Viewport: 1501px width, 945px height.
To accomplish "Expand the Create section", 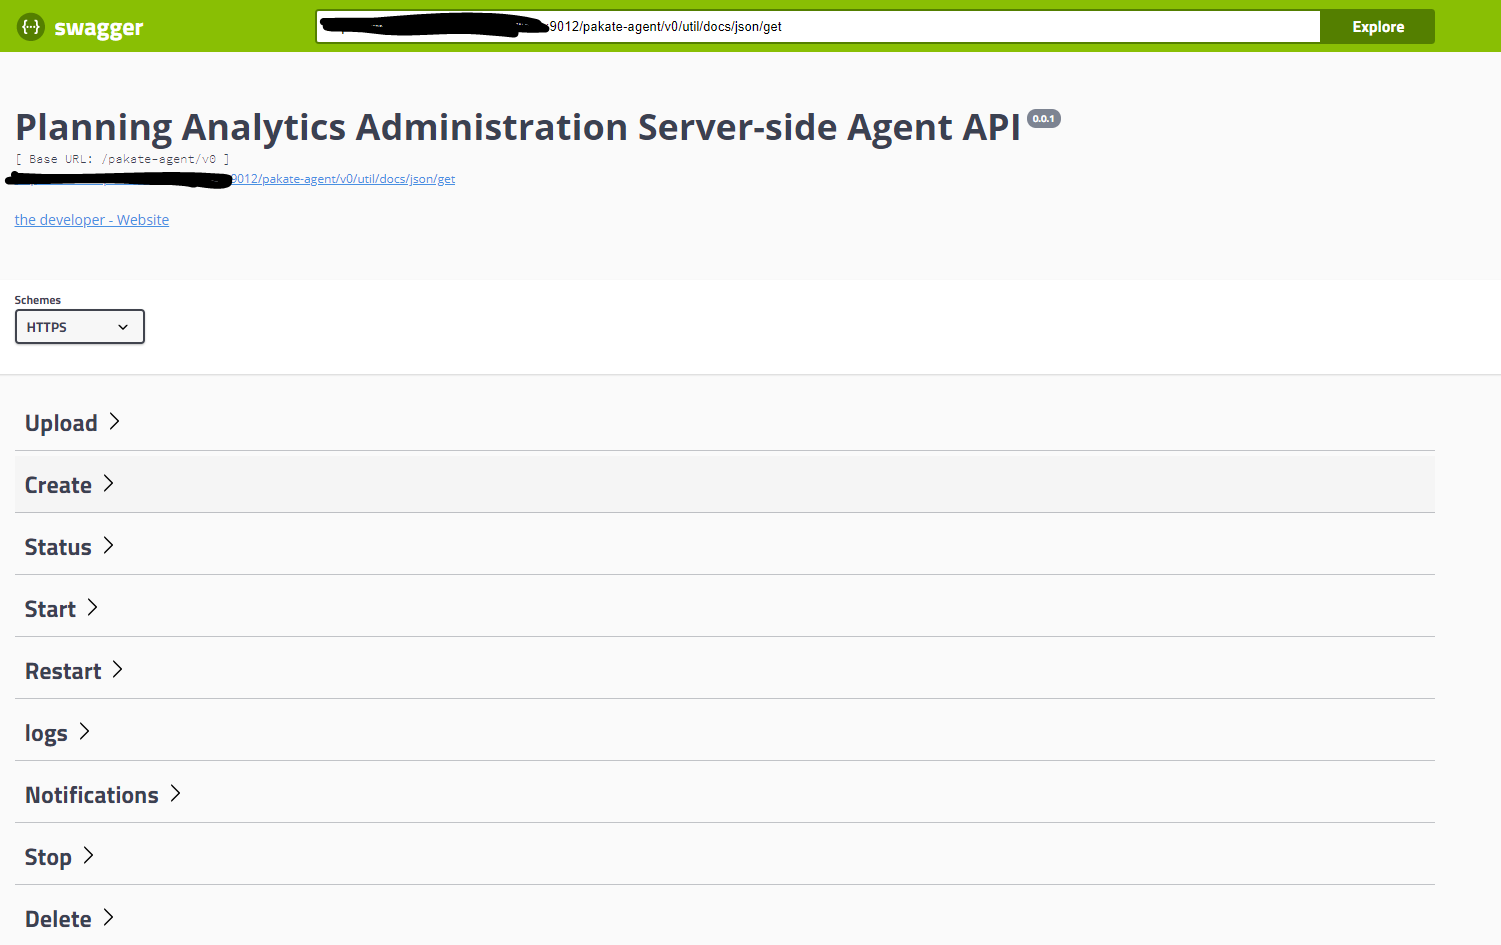I will (x=725, y=484).
